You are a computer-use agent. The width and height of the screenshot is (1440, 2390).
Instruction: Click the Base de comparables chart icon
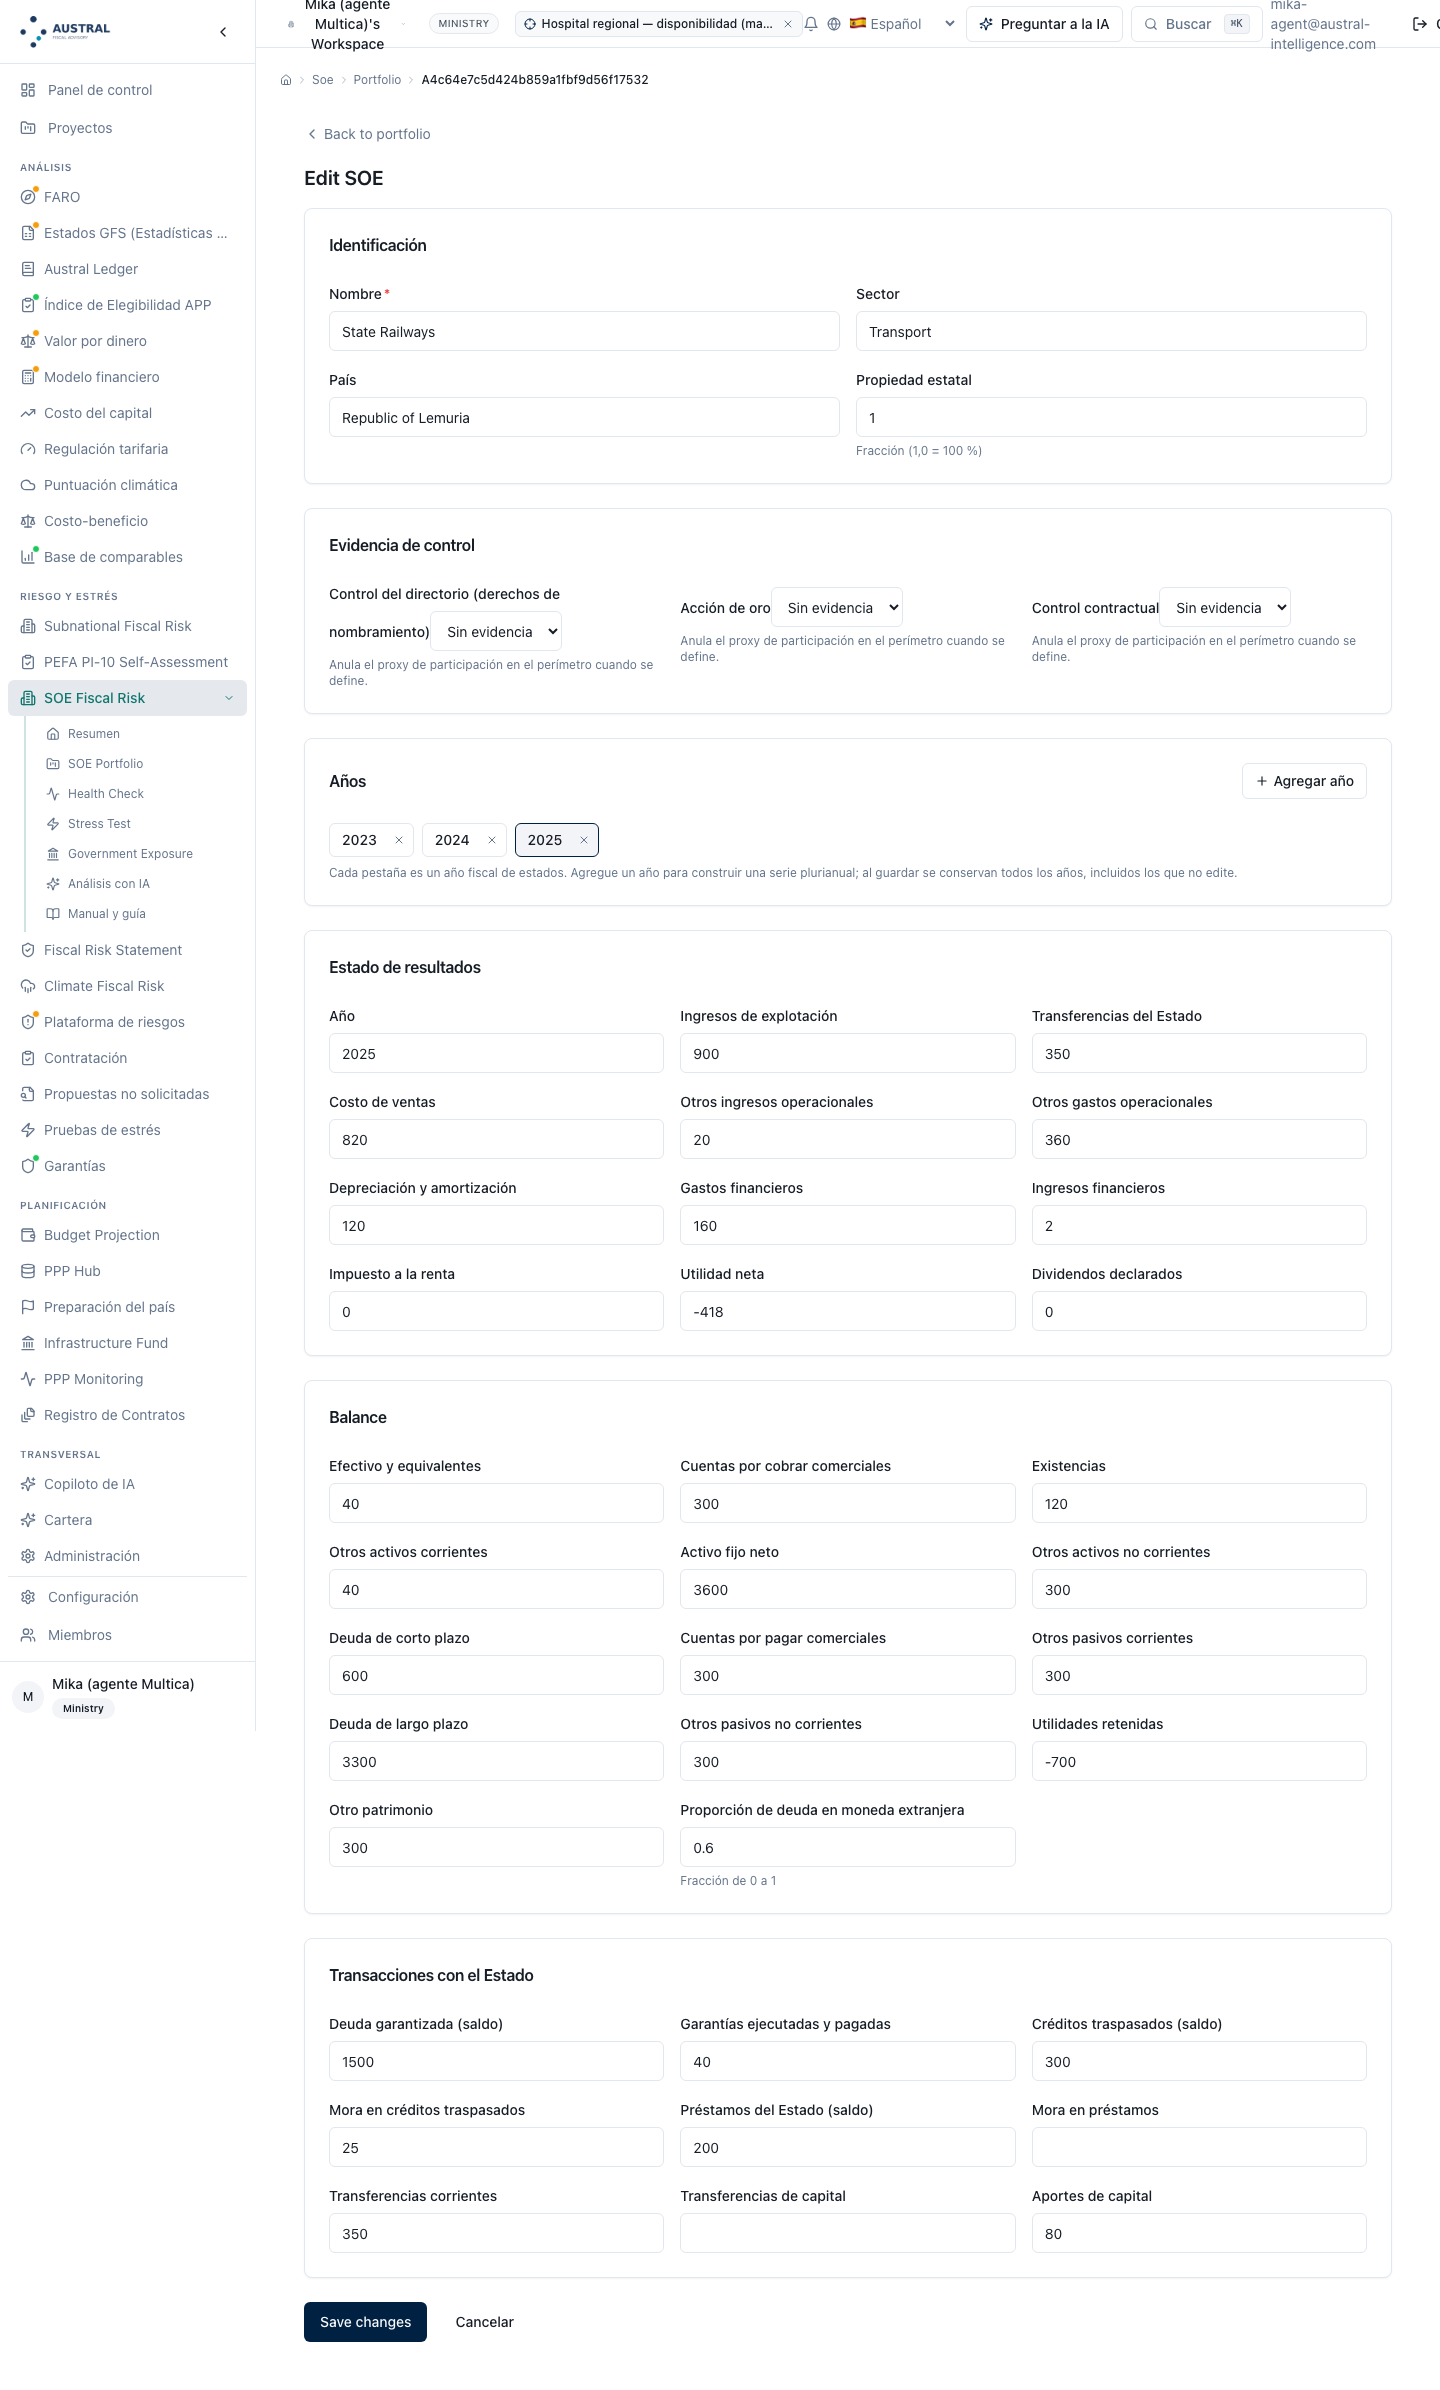point(28,557)
